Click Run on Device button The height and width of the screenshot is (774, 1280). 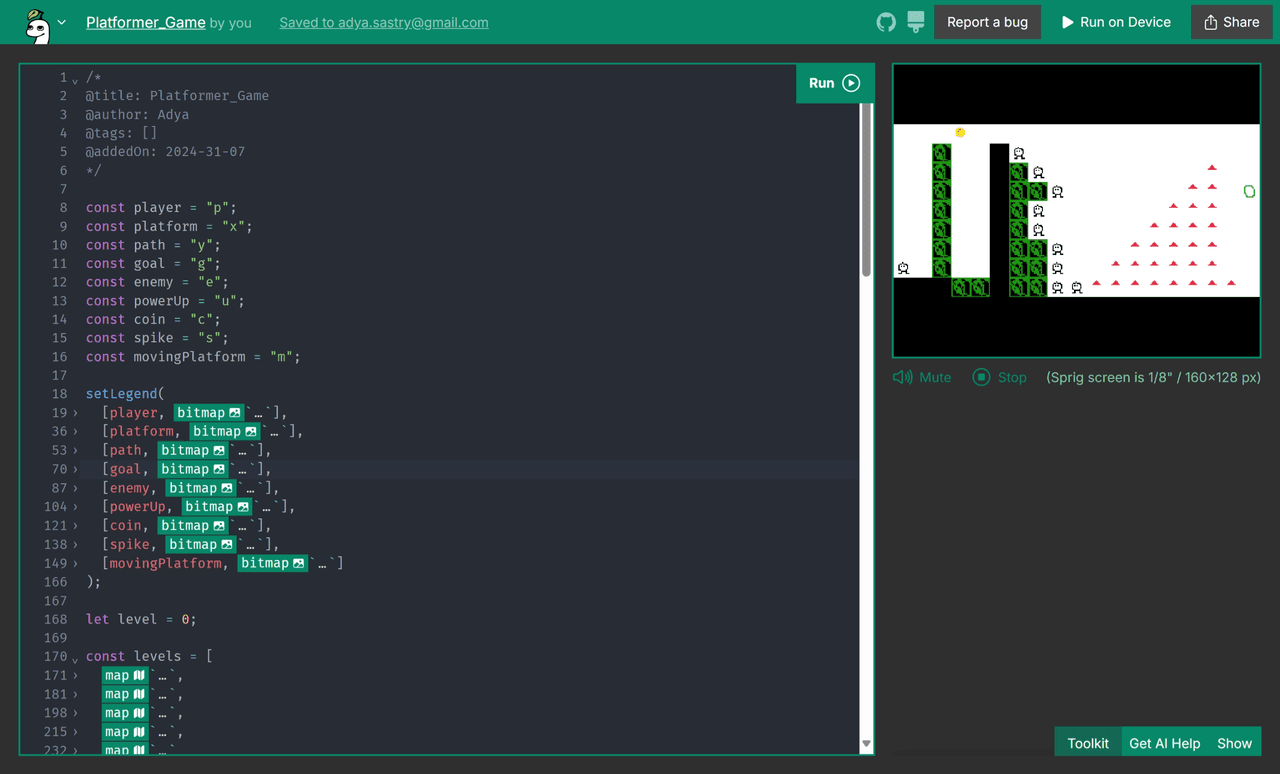[1115, 22]
